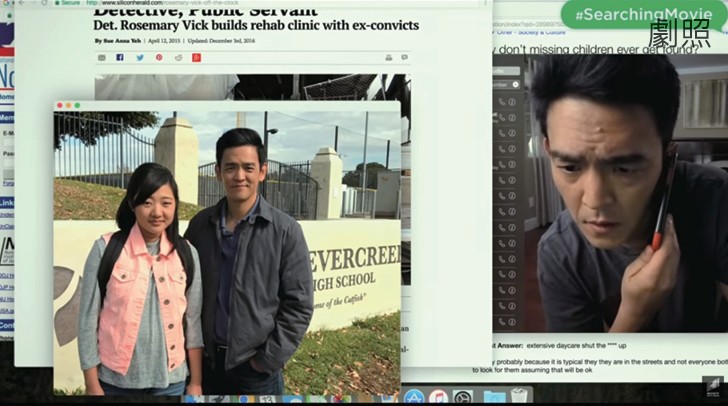Screen dimensions: 728x406
Task: Click the number entry field in FaceTime
Action: point(506,85)
